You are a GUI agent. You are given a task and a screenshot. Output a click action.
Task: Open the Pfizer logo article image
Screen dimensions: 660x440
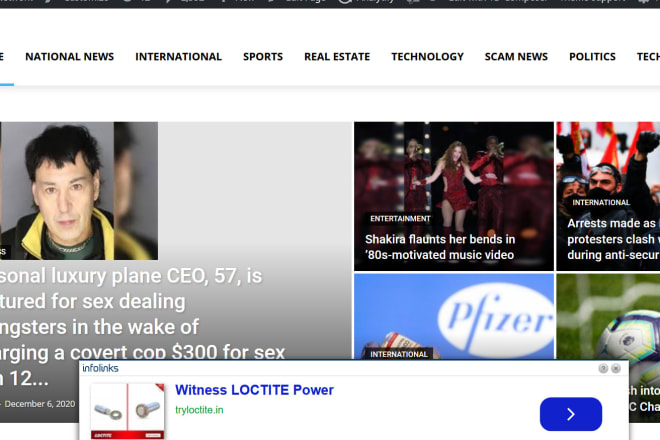click(454, 316)
